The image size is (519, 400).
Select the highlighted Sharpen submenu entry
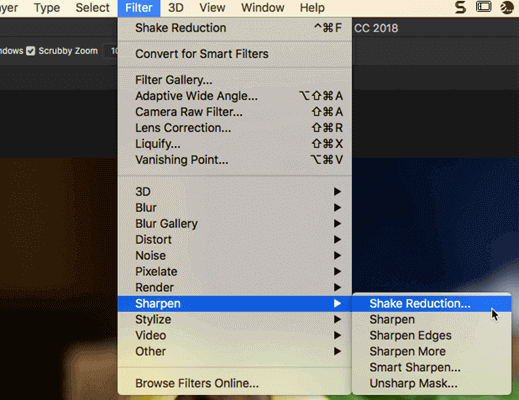235,304
